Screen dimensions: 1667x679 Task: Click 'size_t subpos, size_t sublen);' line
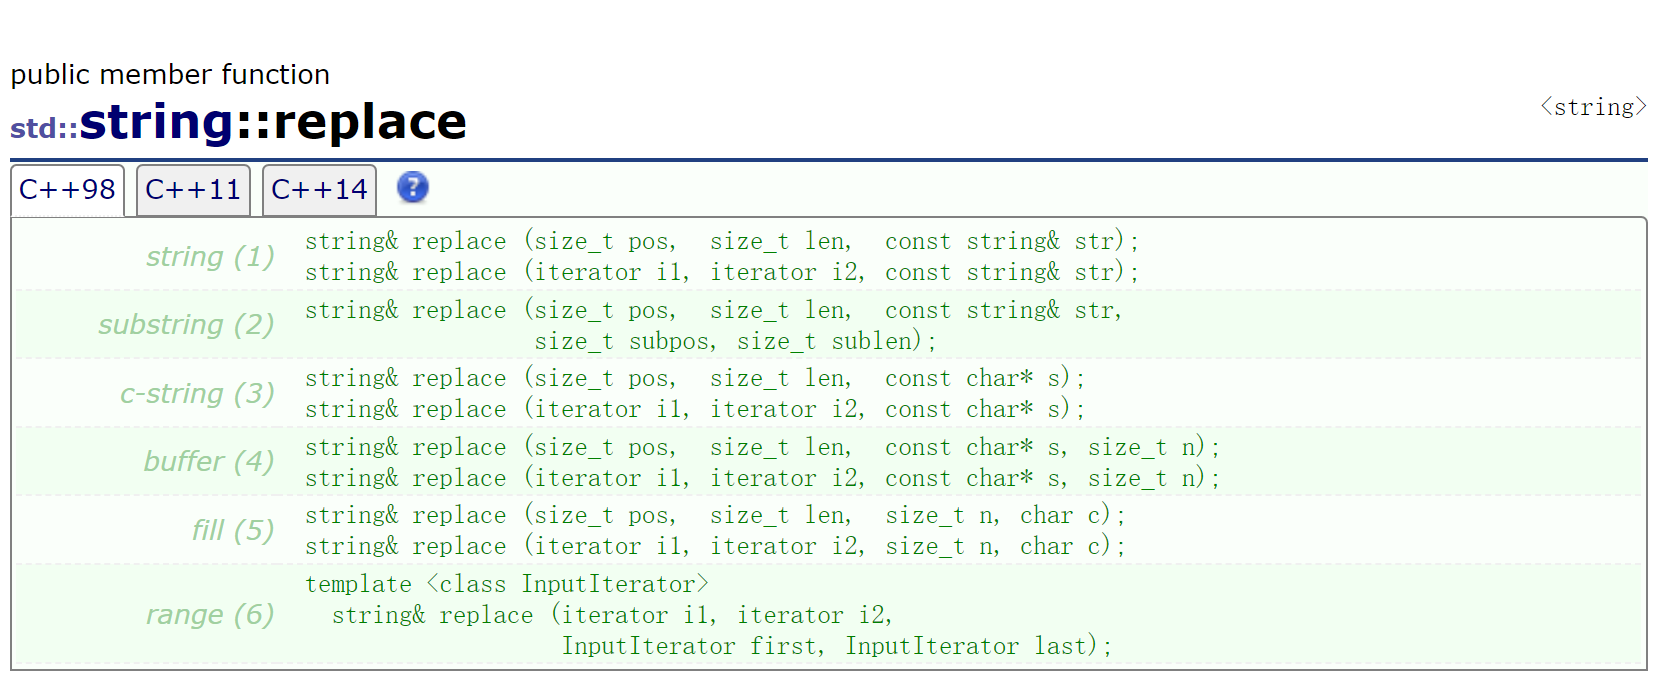[x=735, y=342]
